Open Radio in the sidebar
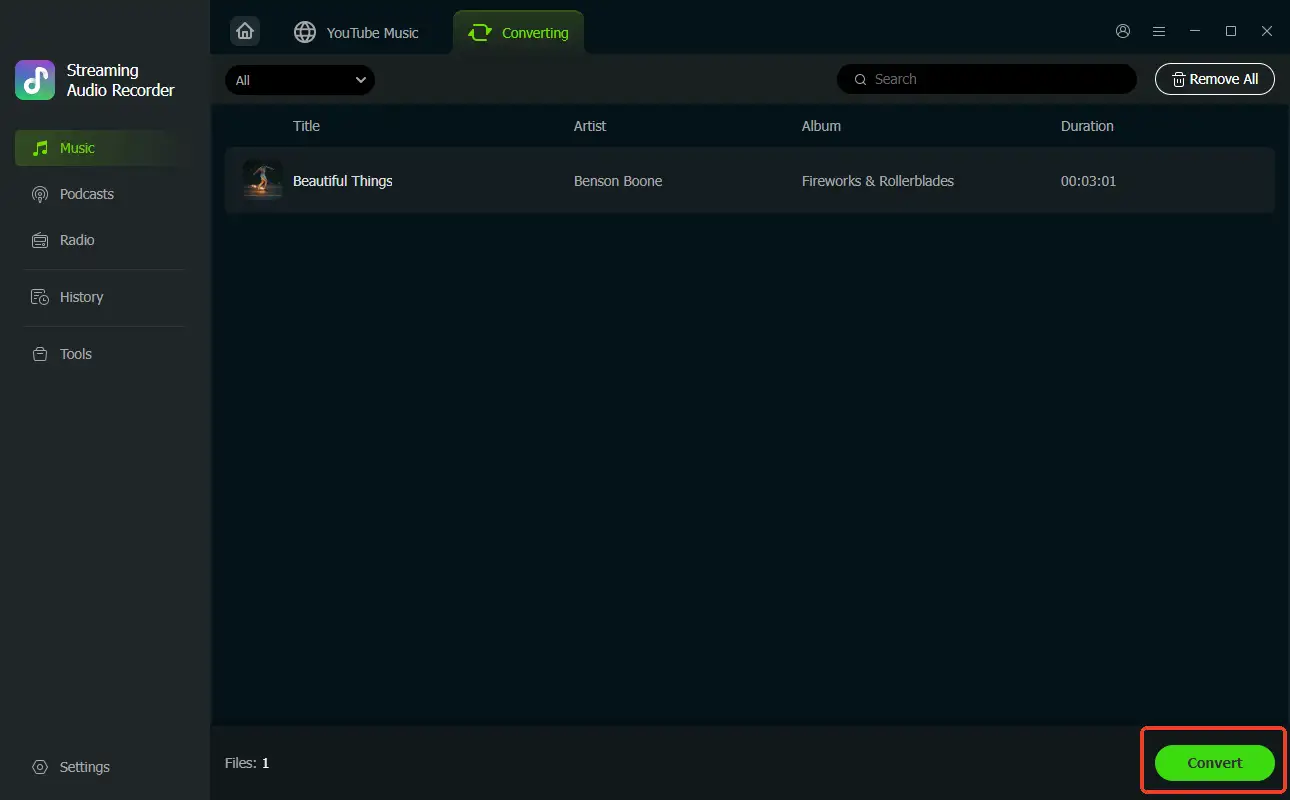This screenshot has width=1290, height=800. point(100,240)
